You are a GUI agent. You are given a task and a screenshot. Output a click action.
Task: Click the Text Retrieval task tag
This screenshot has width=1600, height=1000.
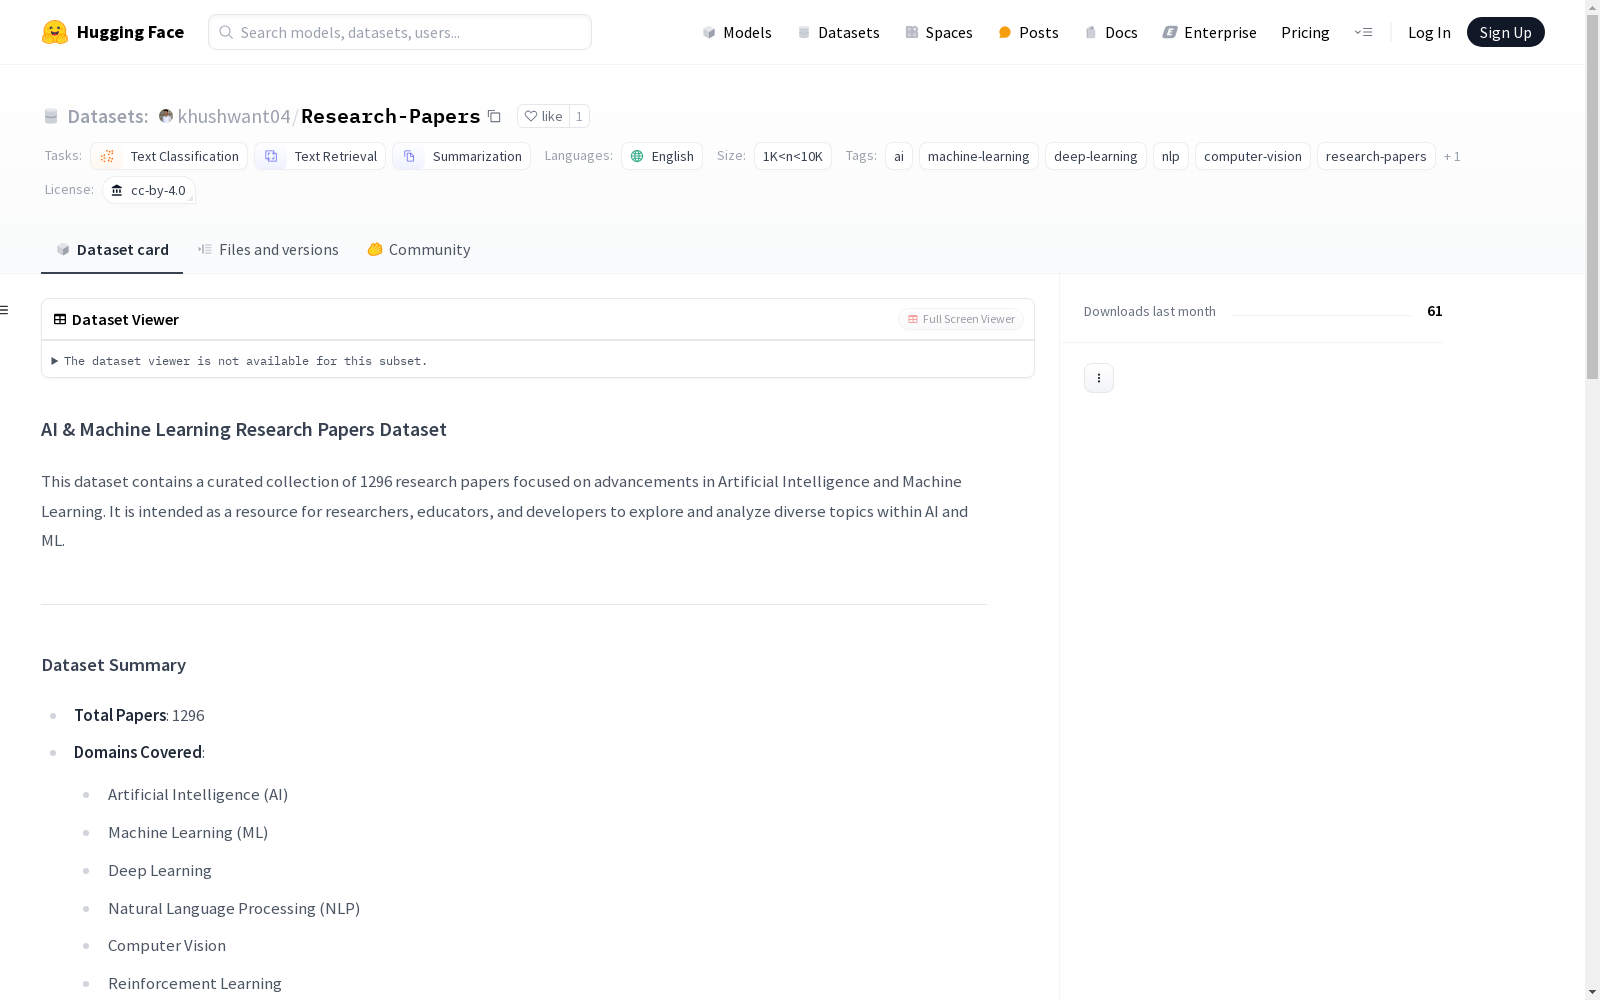320,156
